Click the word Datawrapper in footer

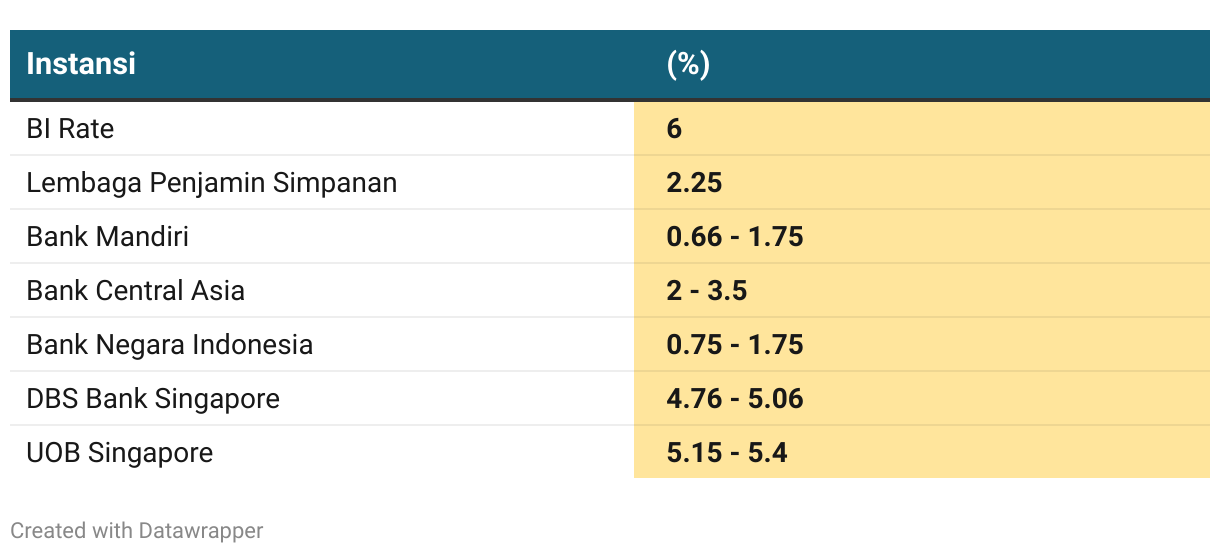point(201,530)
